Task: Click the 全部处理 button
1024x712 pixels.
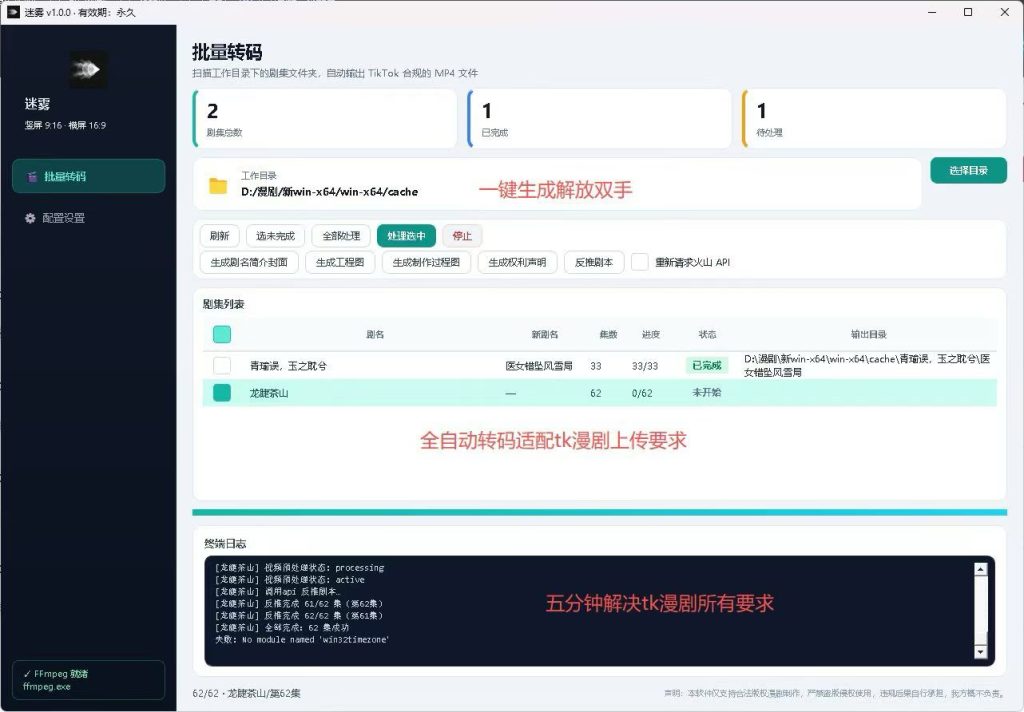Action: click(x=341, y=236)
